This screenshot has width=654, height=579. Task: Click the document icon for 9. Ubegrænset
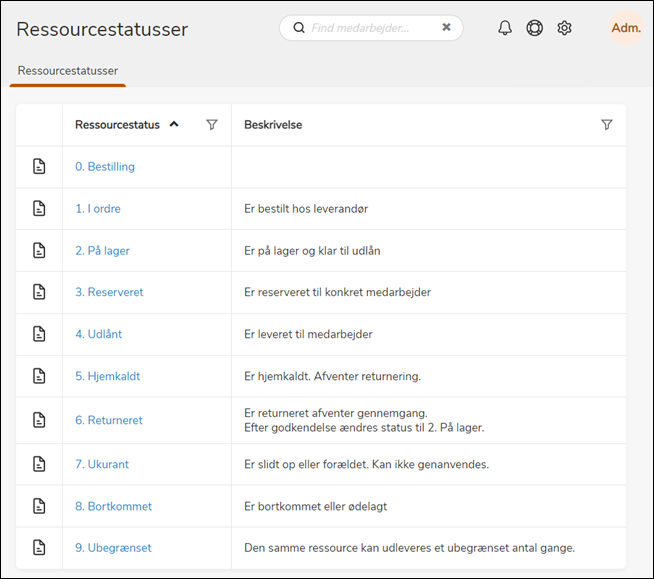click(39, 547)
